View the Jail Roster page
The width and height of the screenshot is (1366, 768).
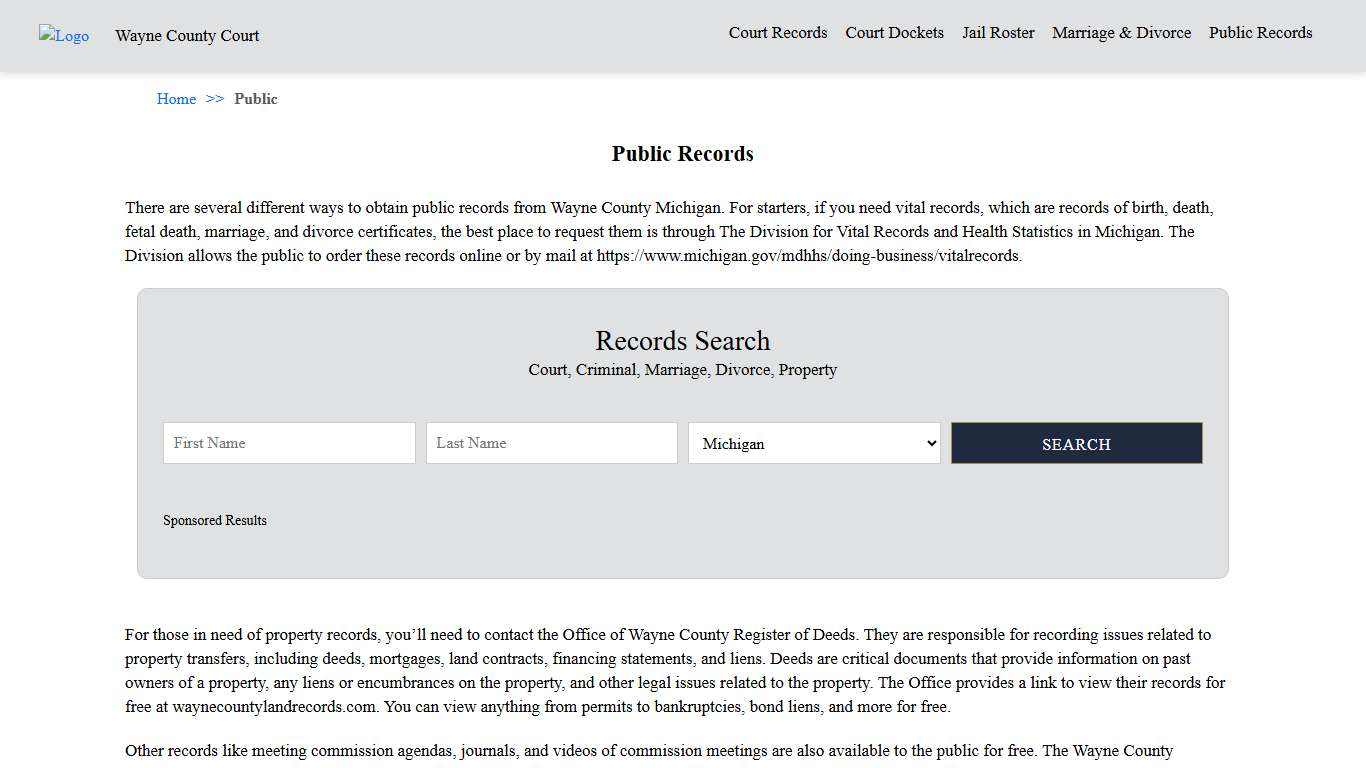(998, 33)
